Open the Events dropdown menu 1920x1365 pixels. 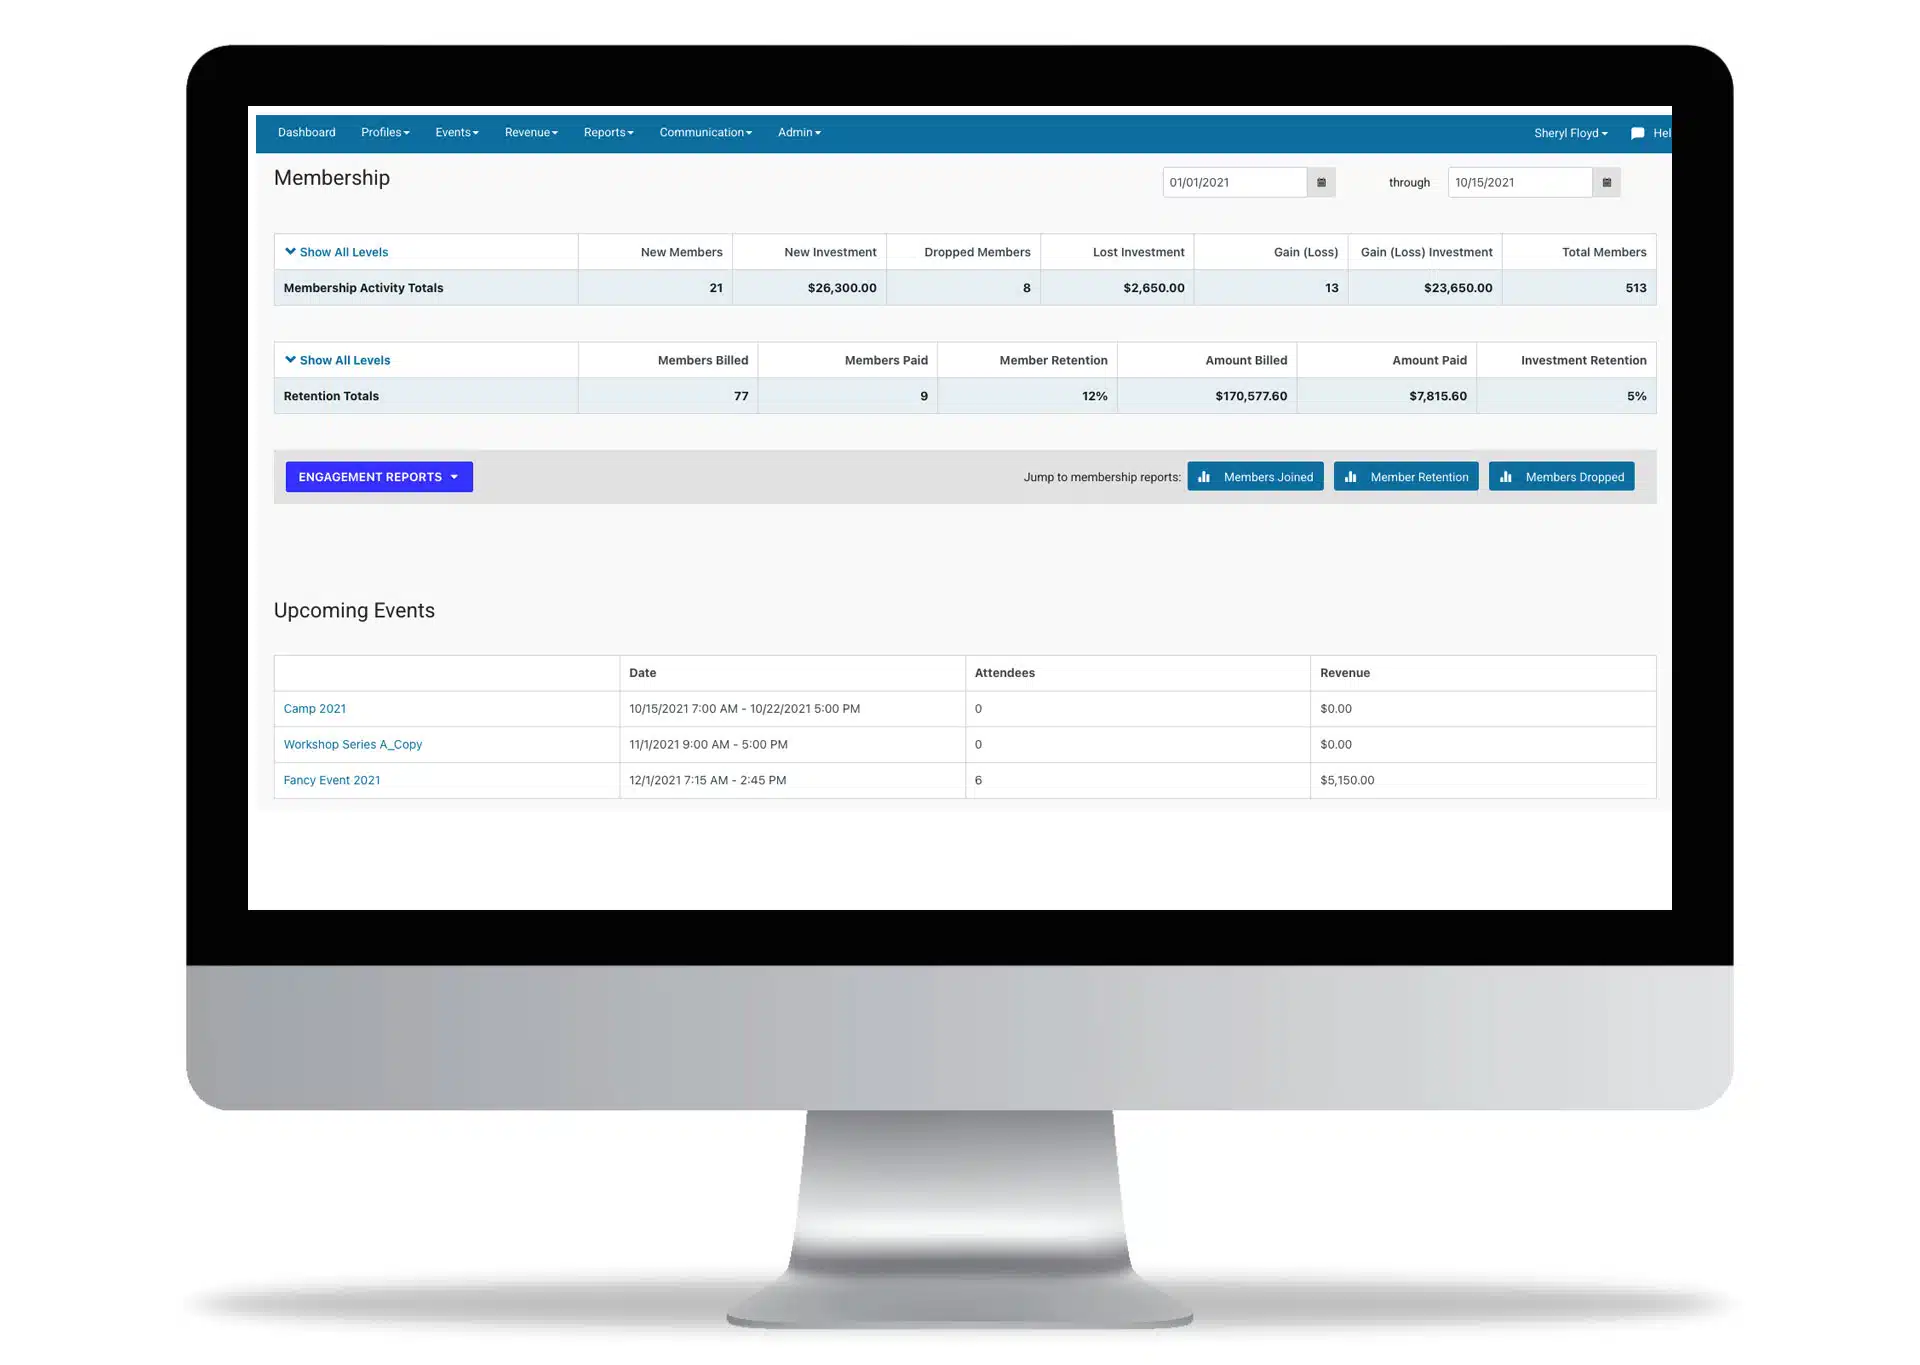pos(455,131)
